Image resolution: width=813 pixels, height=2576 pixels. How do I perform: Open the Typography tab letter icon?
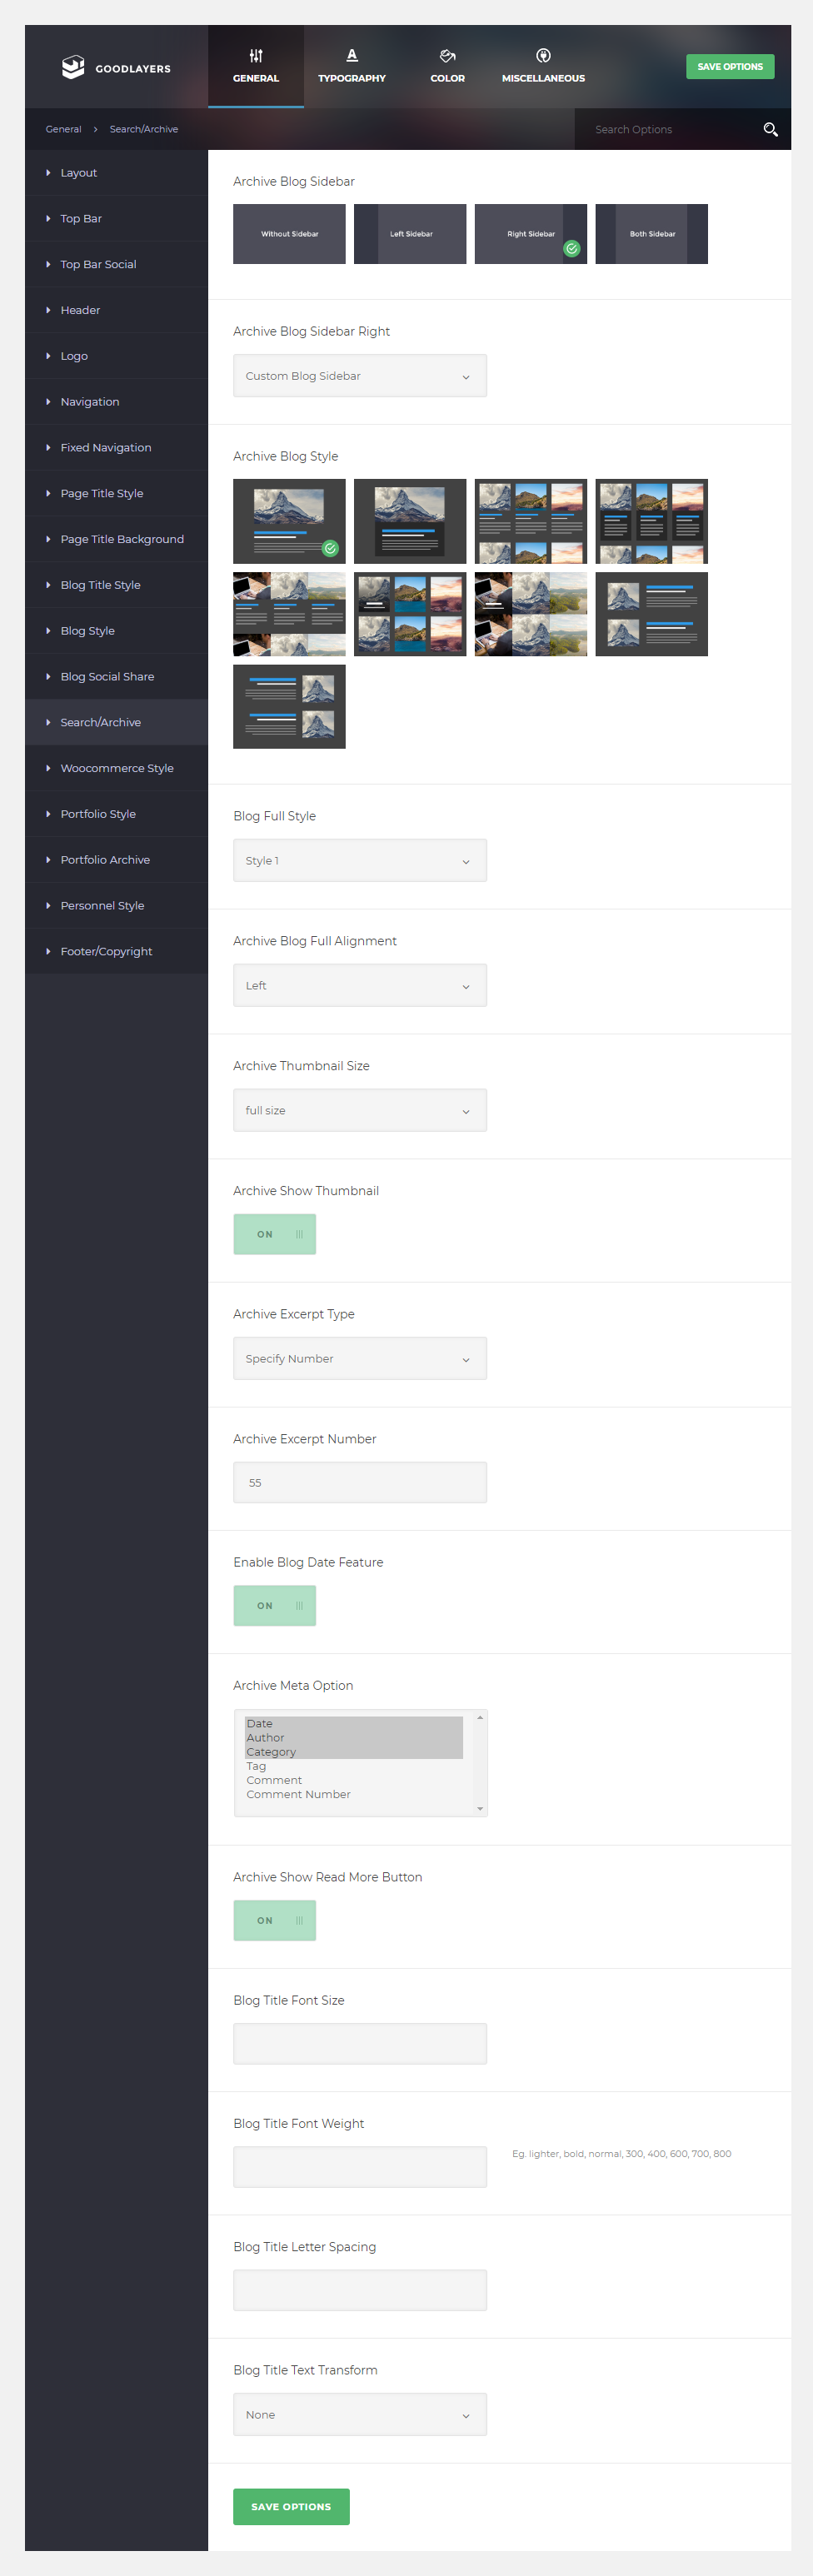tap(352, 56)
